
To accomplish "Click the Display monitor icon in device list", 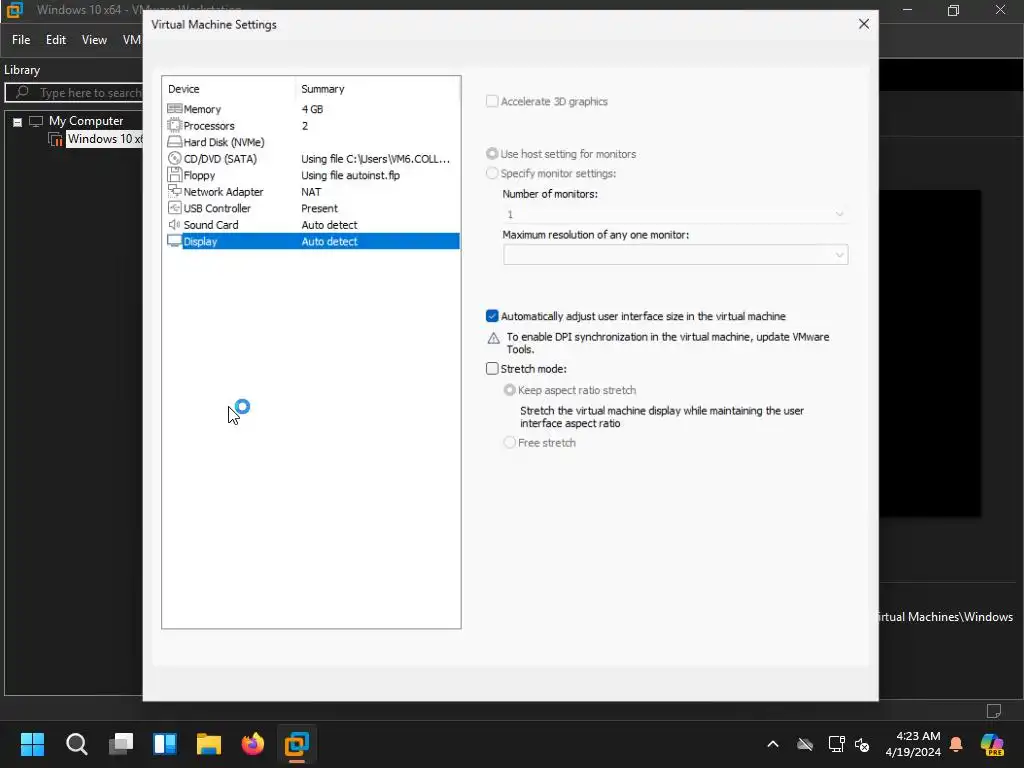I will click(174, 241).
